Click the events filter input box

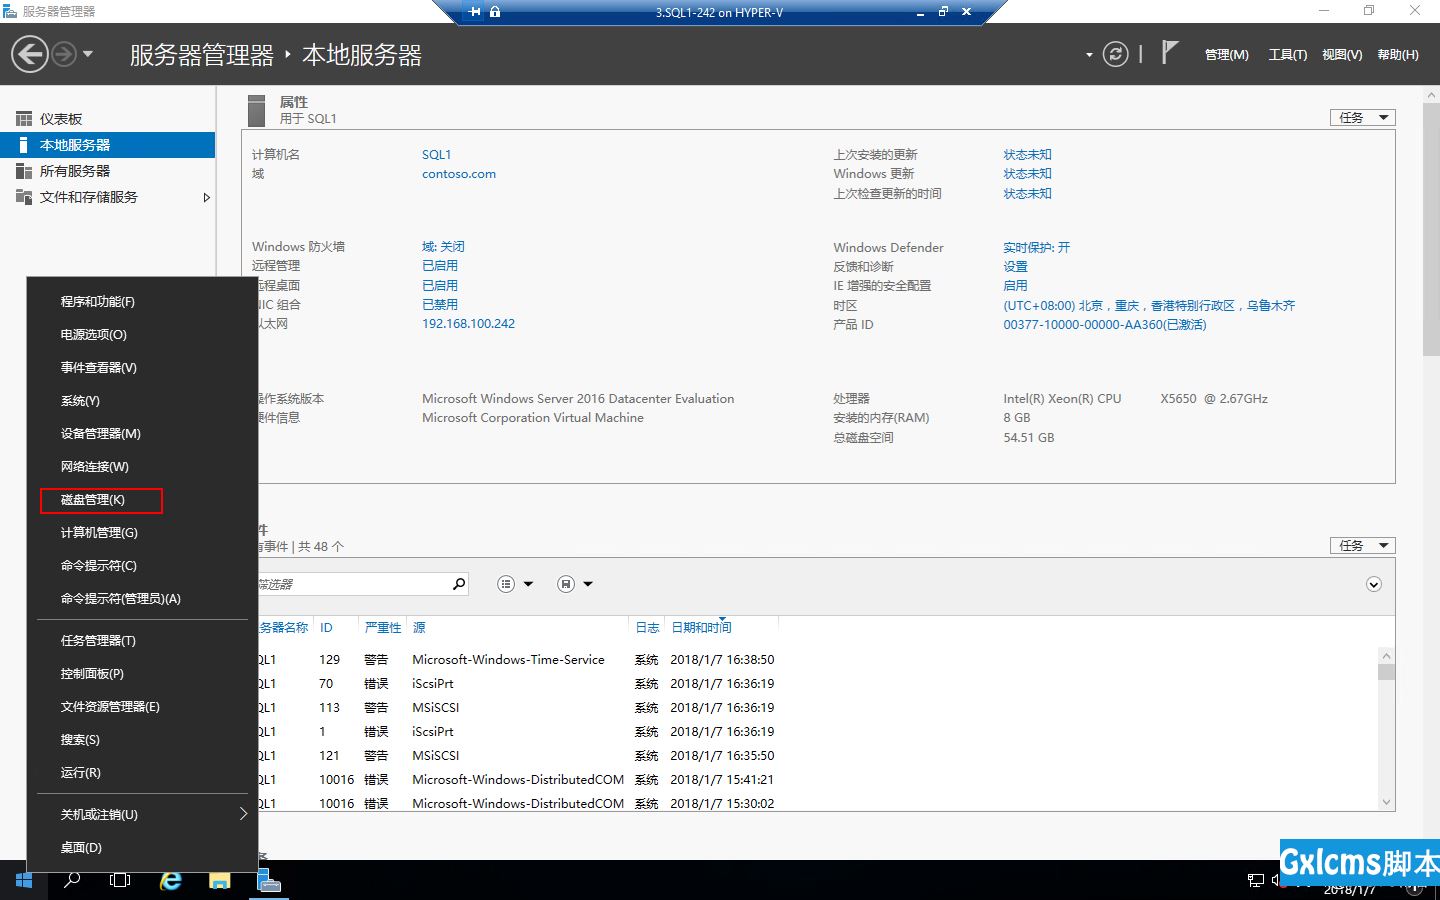[x=352, y=584]
